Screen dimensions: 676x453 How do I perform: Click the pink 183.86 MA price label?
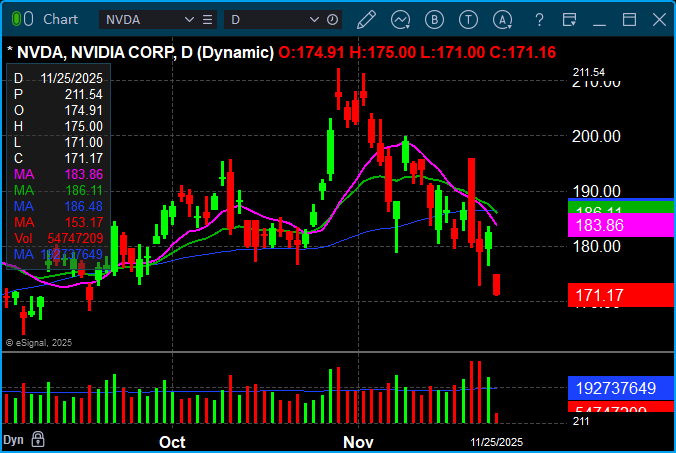pyautogui.click(x=621, y=225)
